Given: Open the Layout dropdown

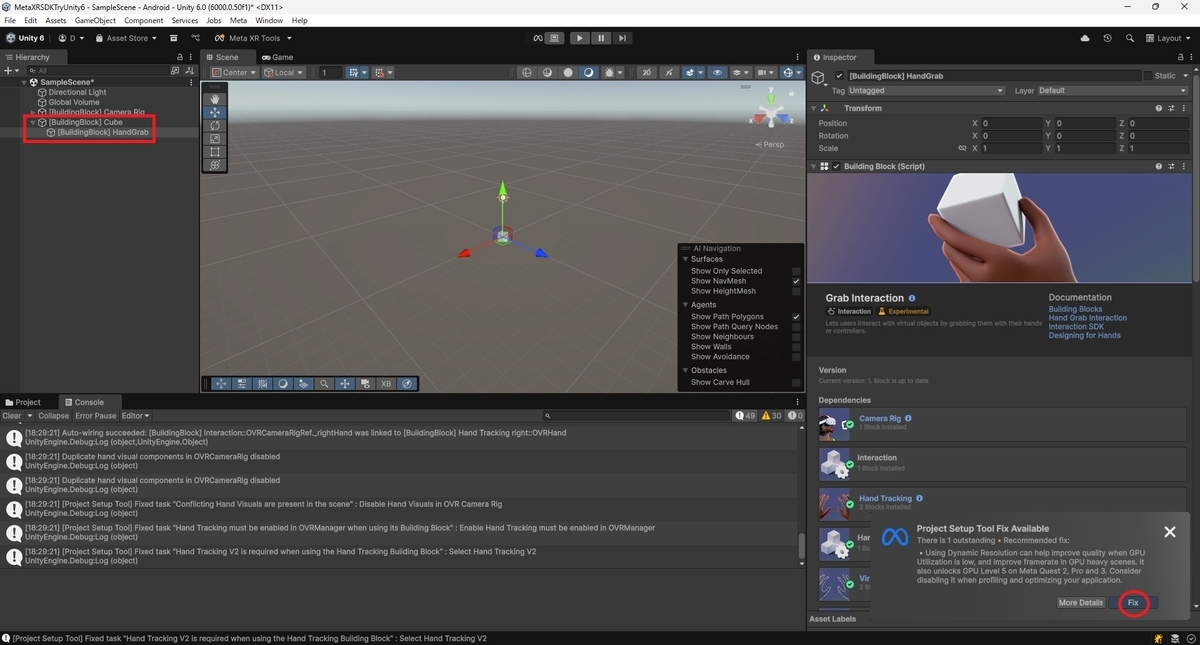Looking at the screenshot, I should pos(1169,38).
